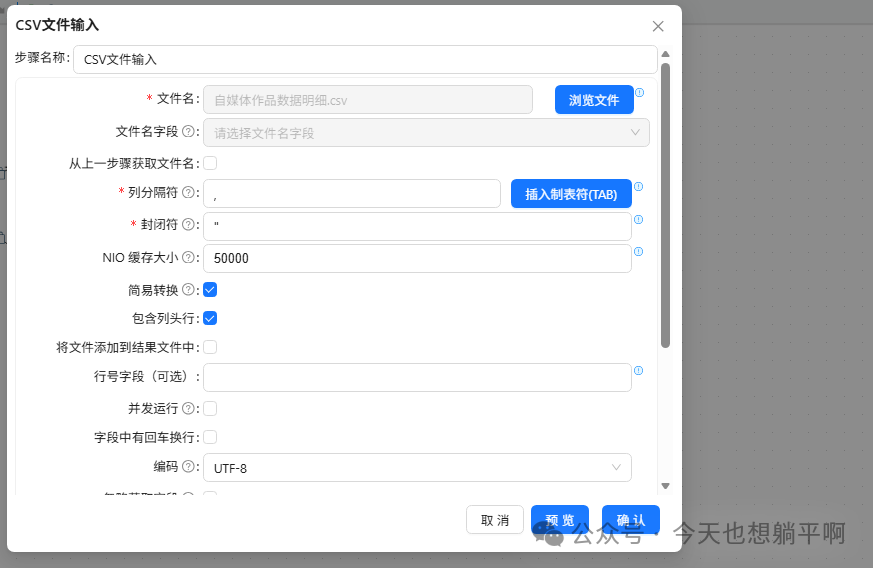Click the 插入制表符(TAB) button

pyautogui.click(x=571, y=194)
